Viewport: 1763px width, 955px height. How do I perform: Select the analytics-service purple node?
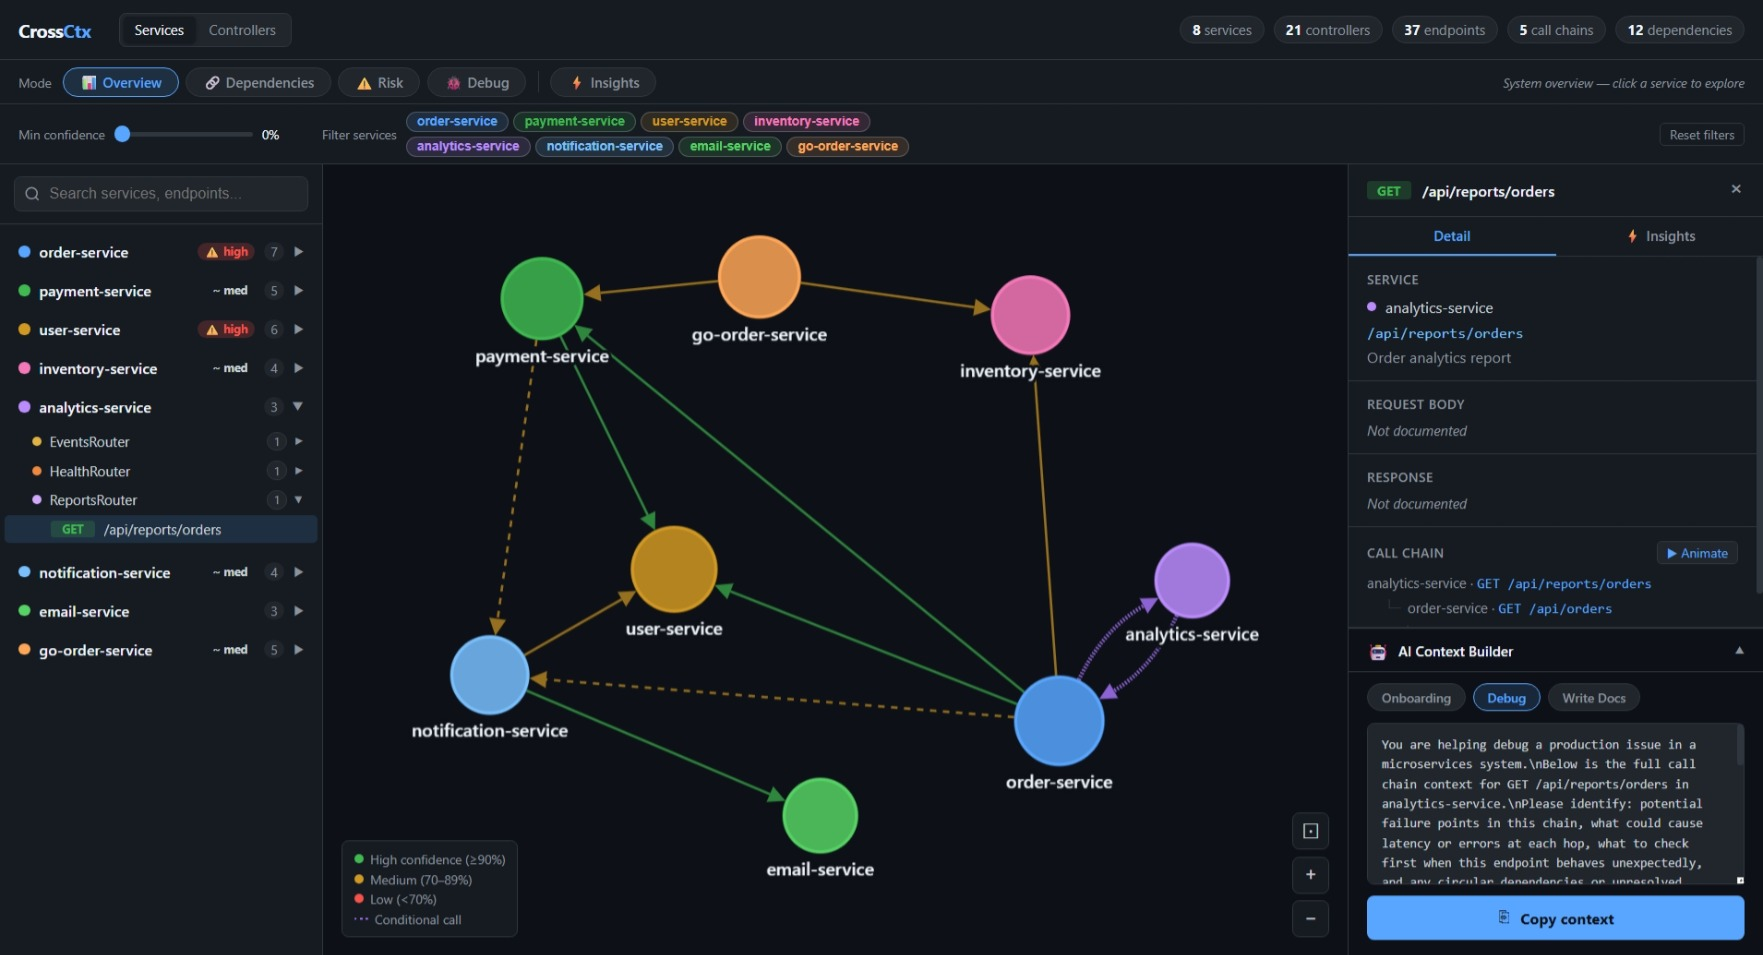pos(1191,580)
